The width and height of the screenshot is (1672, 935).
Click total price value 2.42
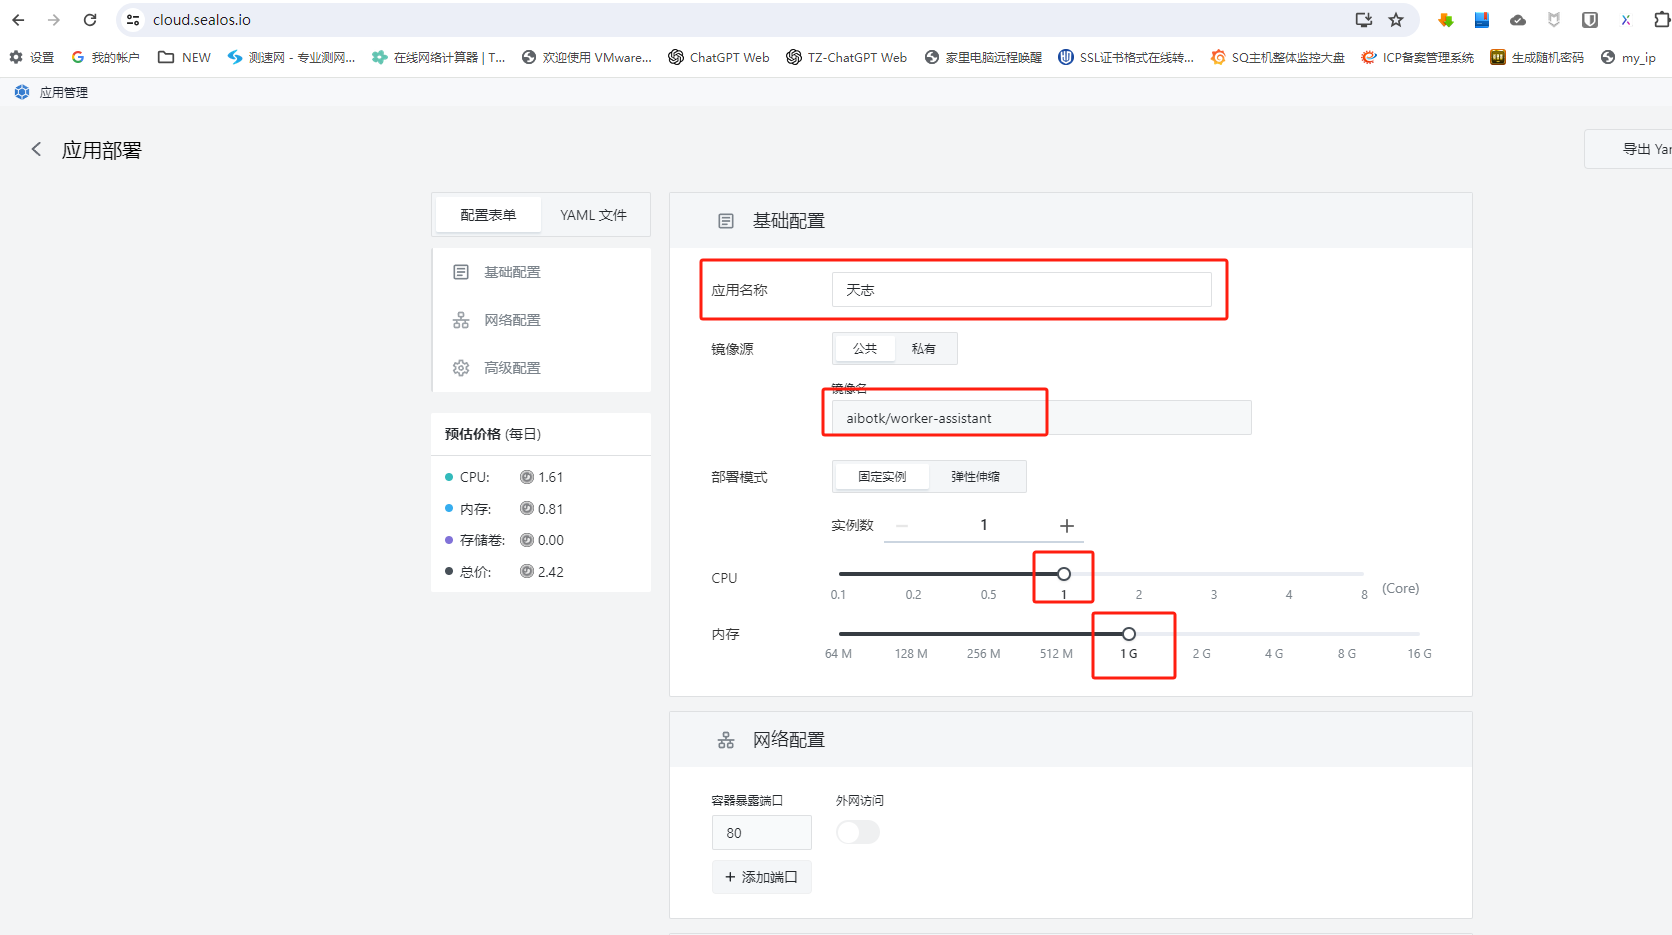click(551, 572)
